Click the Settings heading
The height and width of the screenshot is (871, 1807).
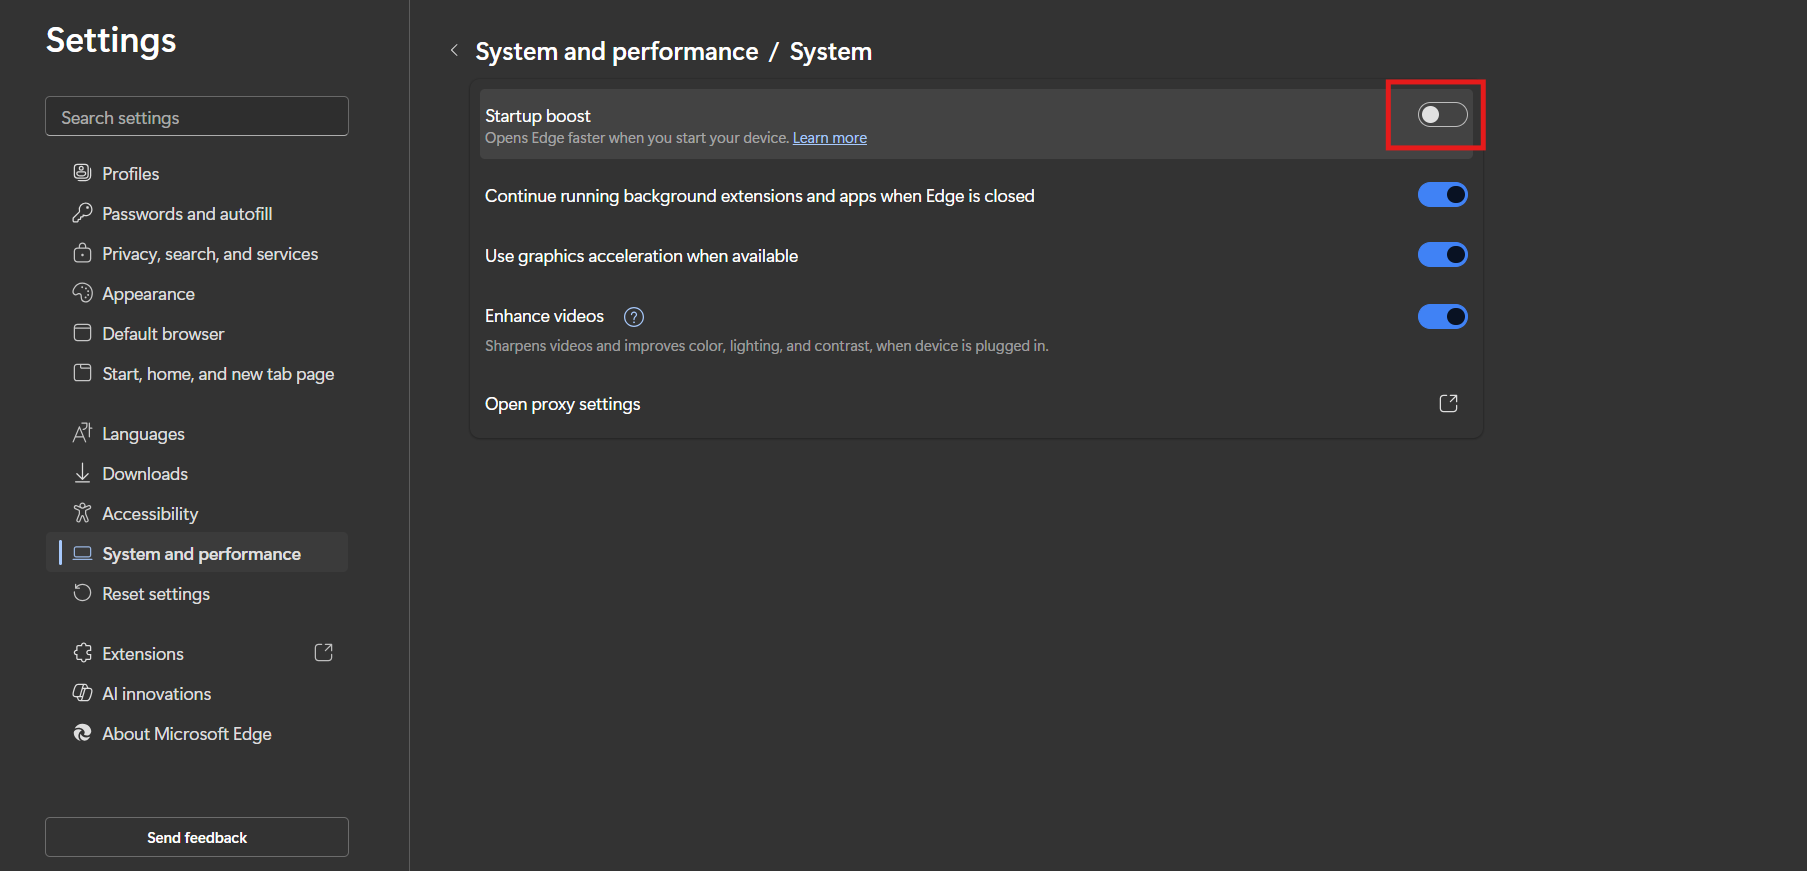[x=111, y=40]
